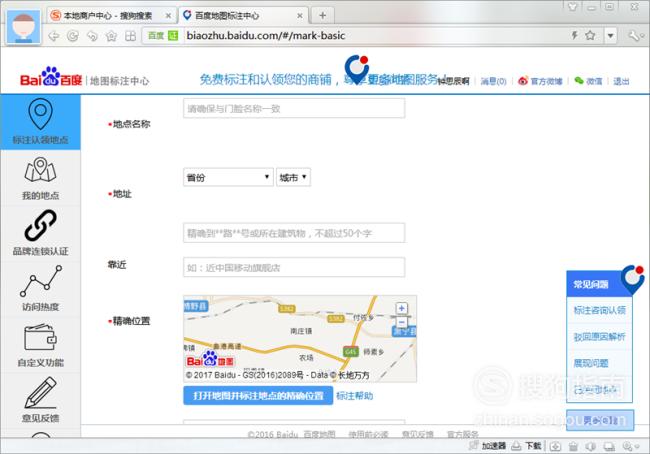
Task: Click the footer 官方服务 link
Action: [463, 434]
